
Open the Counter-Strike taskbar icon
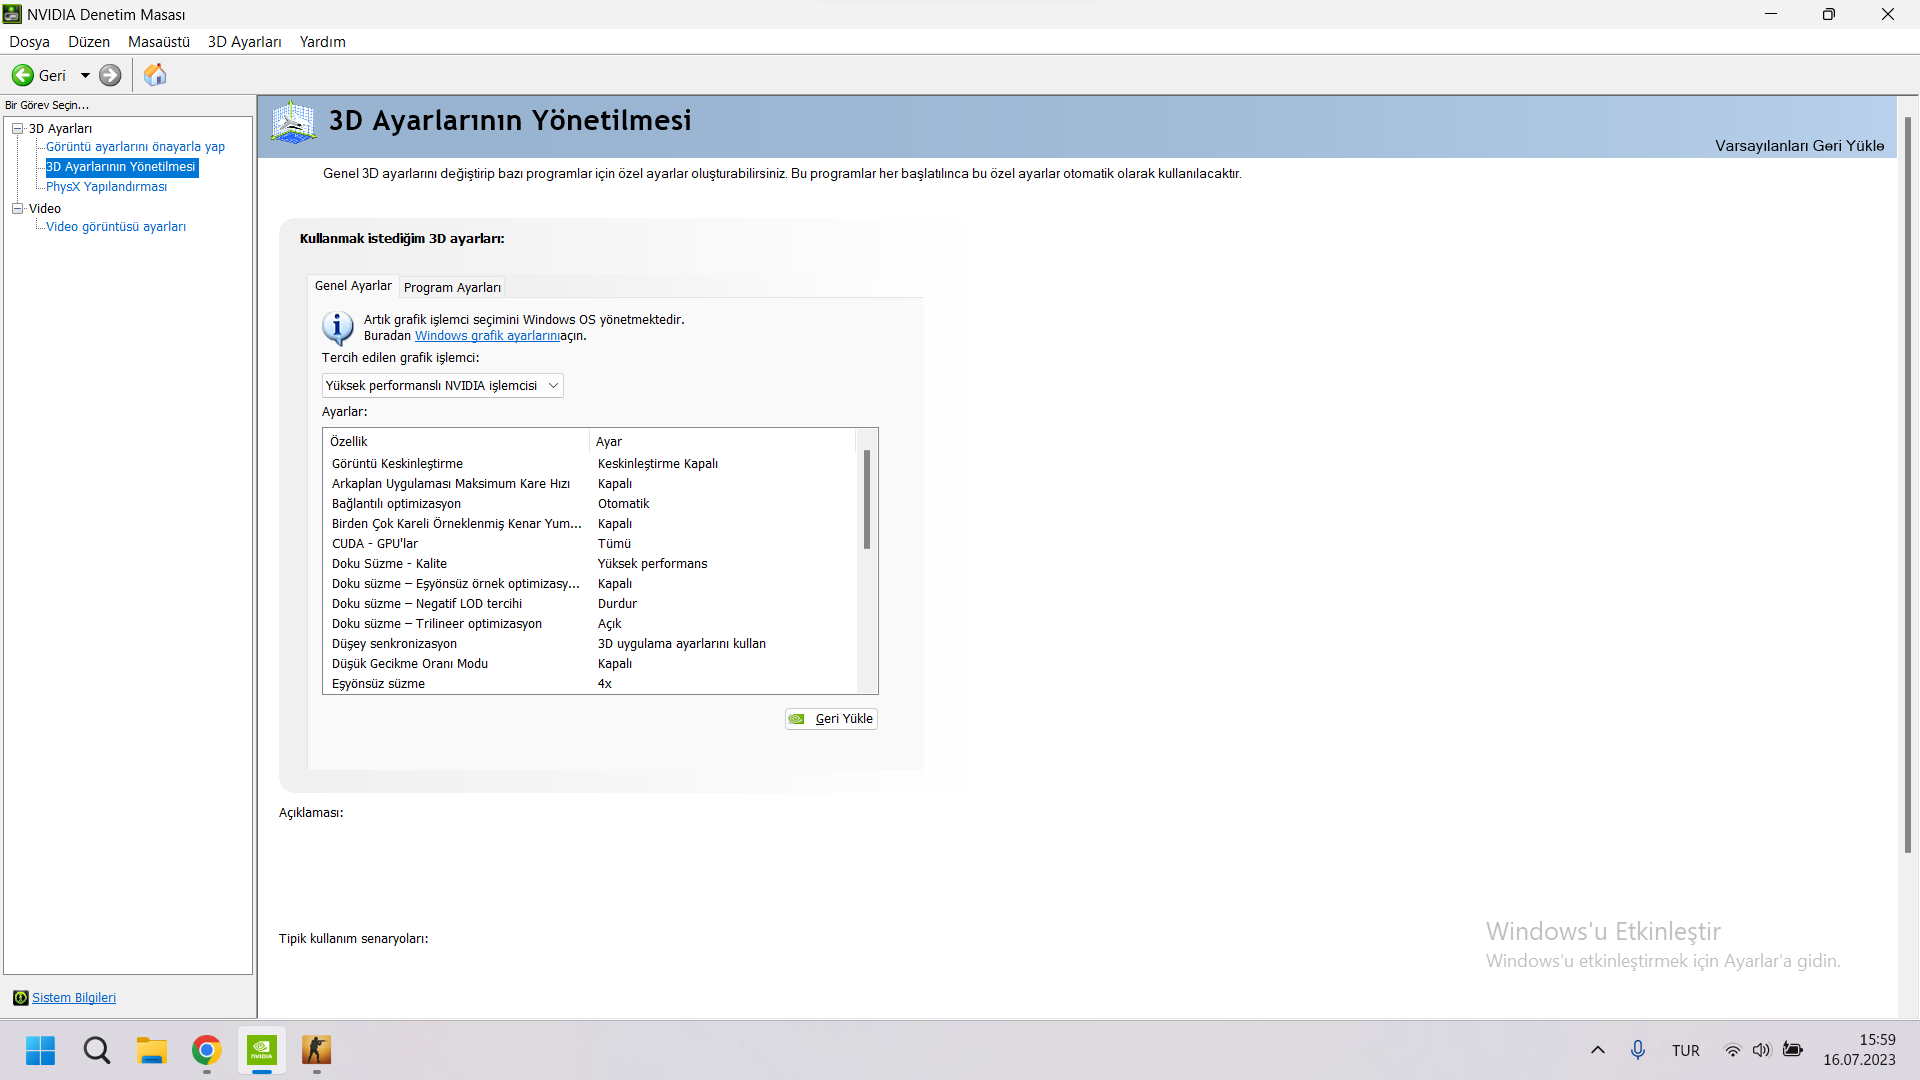tap(316, 1050)
